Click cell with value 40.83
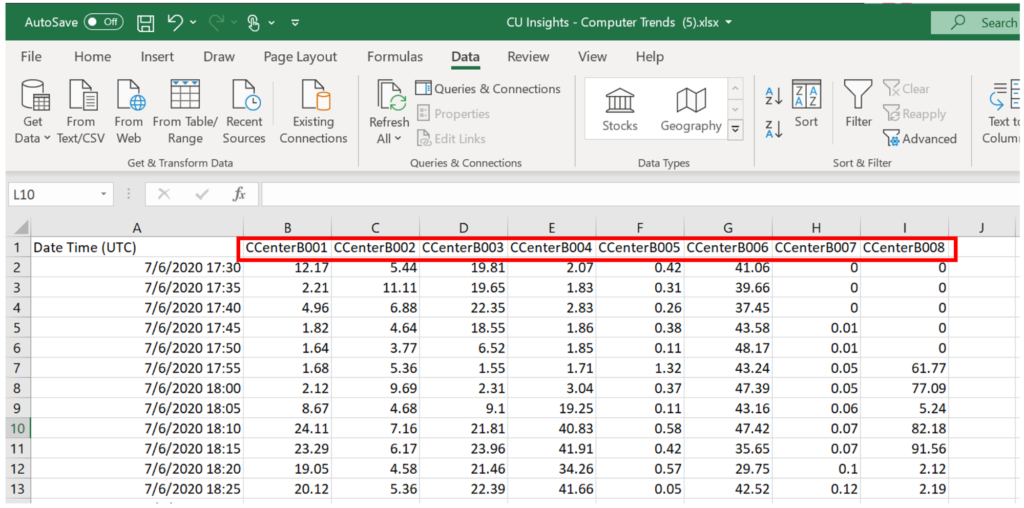 tap(552, 428)
